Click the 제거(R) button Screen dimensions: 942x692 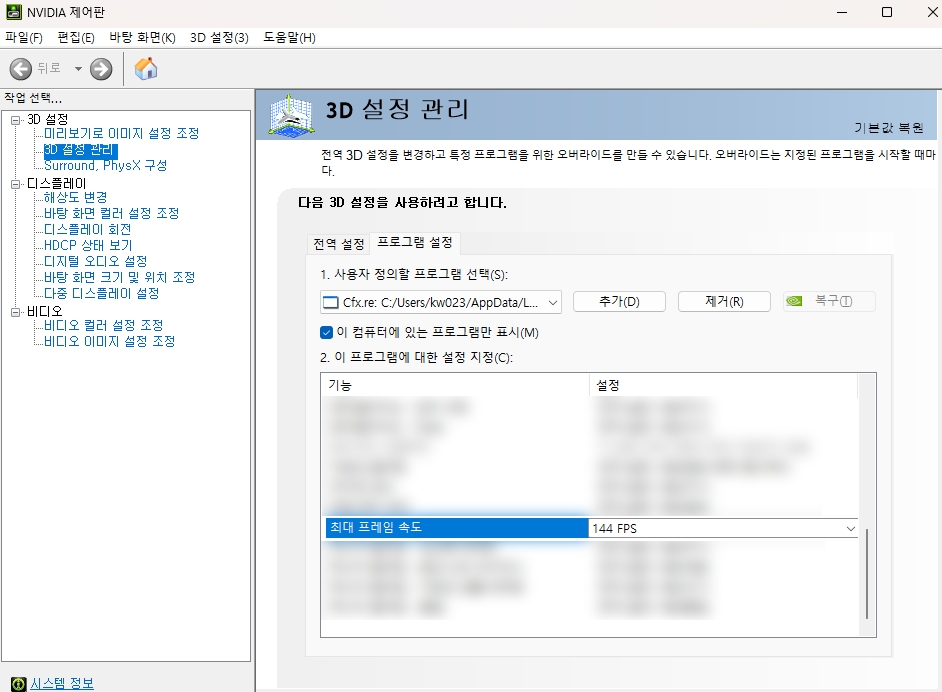click(724, 302)
